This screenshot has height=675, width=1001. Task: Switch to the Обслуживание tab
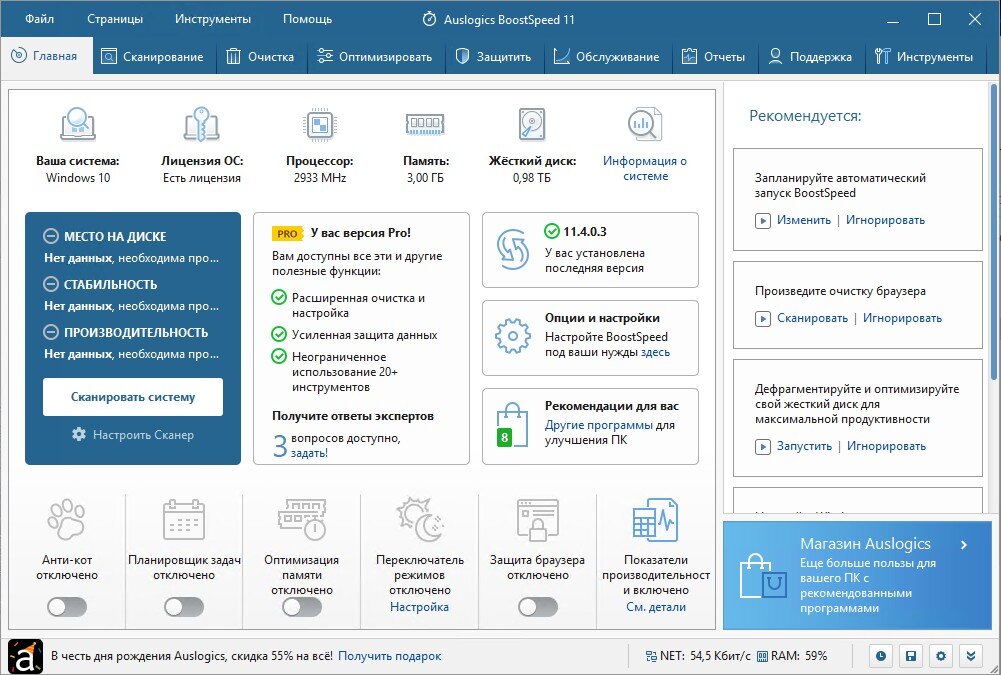606,57
